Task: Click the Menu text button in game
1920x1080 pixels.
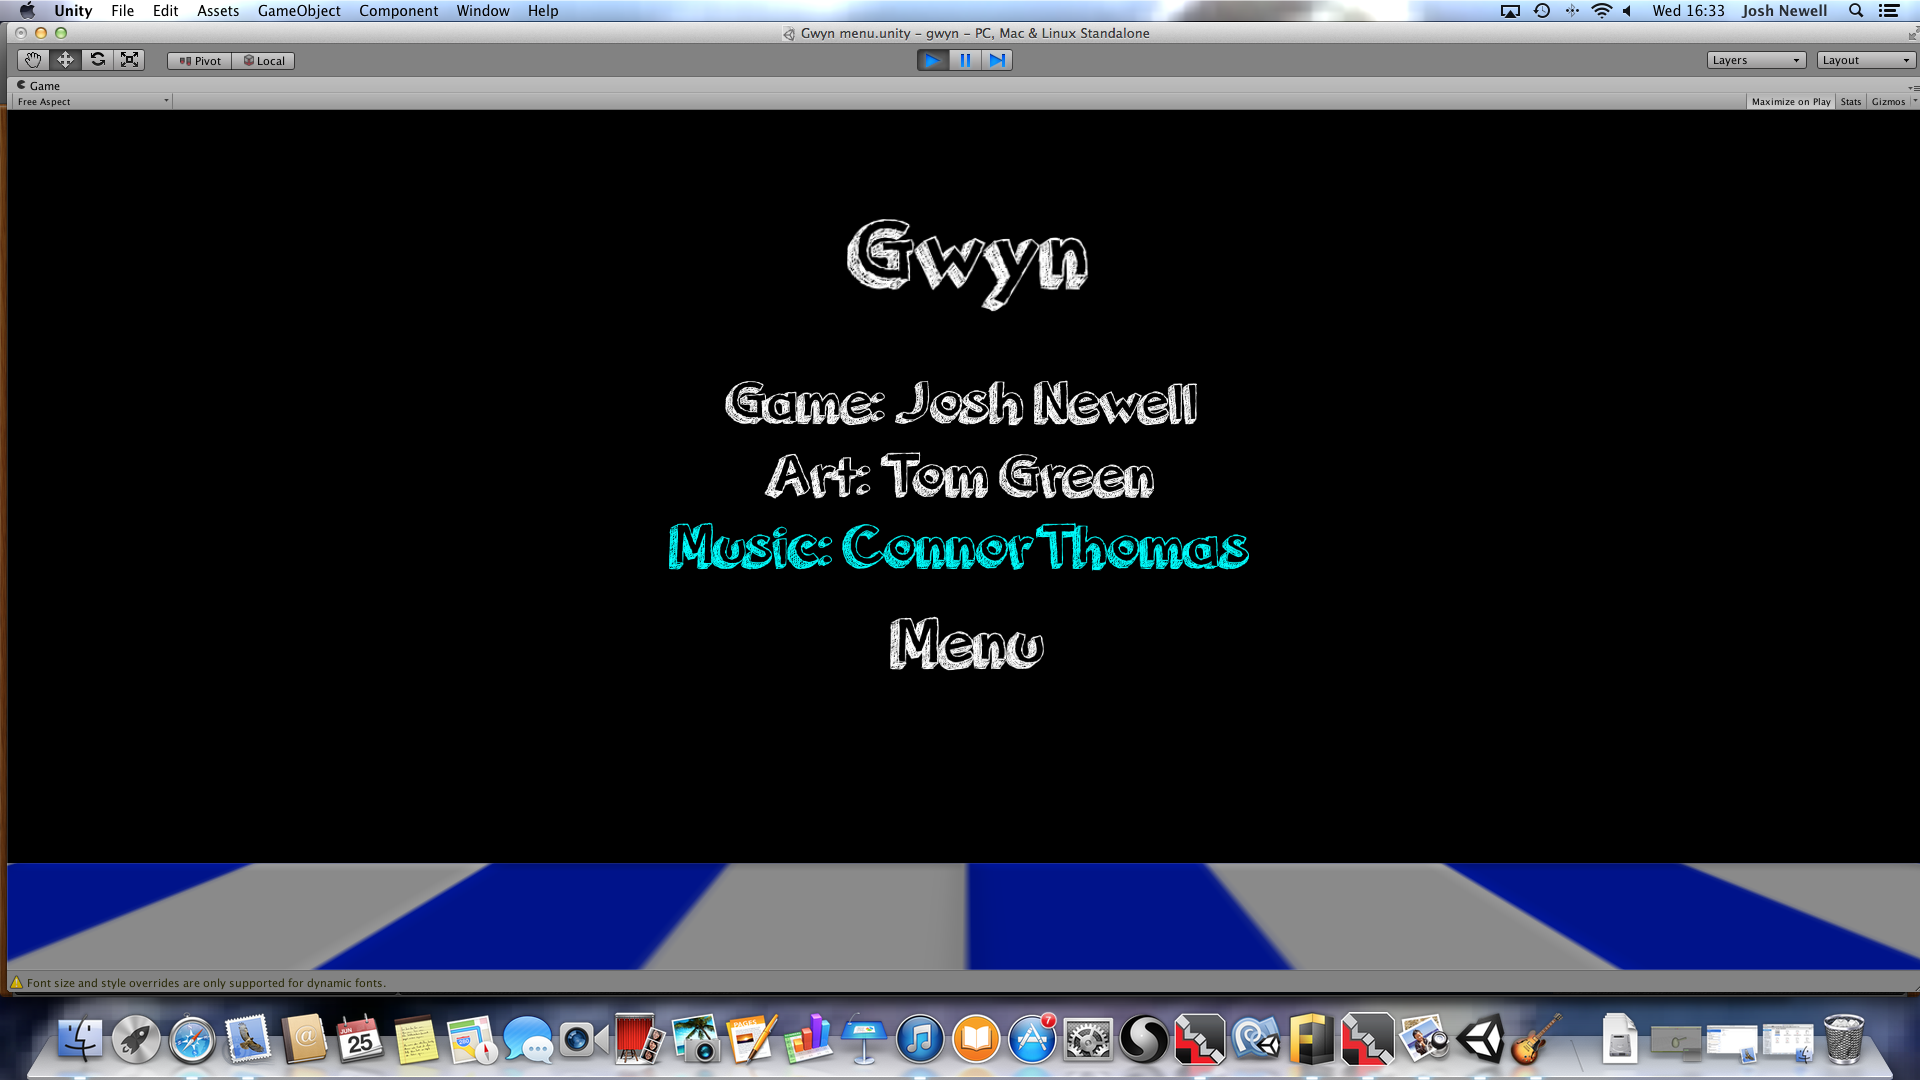Action: click(966, 645)
